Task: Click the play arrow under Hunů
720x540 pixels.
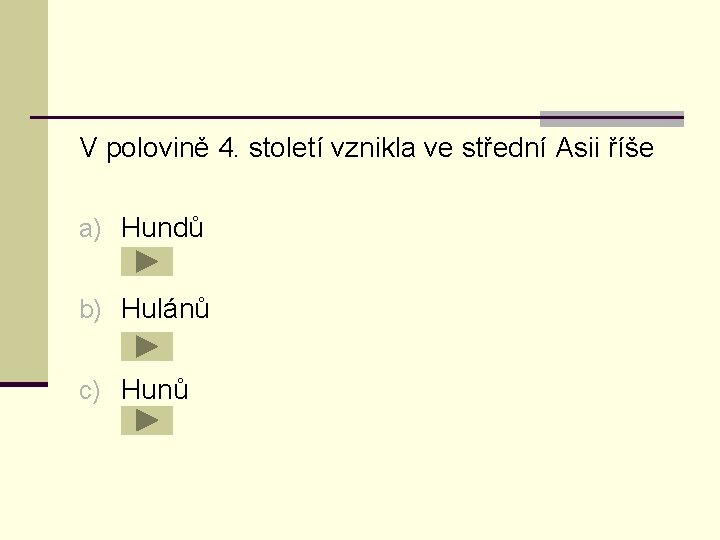Action: [x=147, y=420]
